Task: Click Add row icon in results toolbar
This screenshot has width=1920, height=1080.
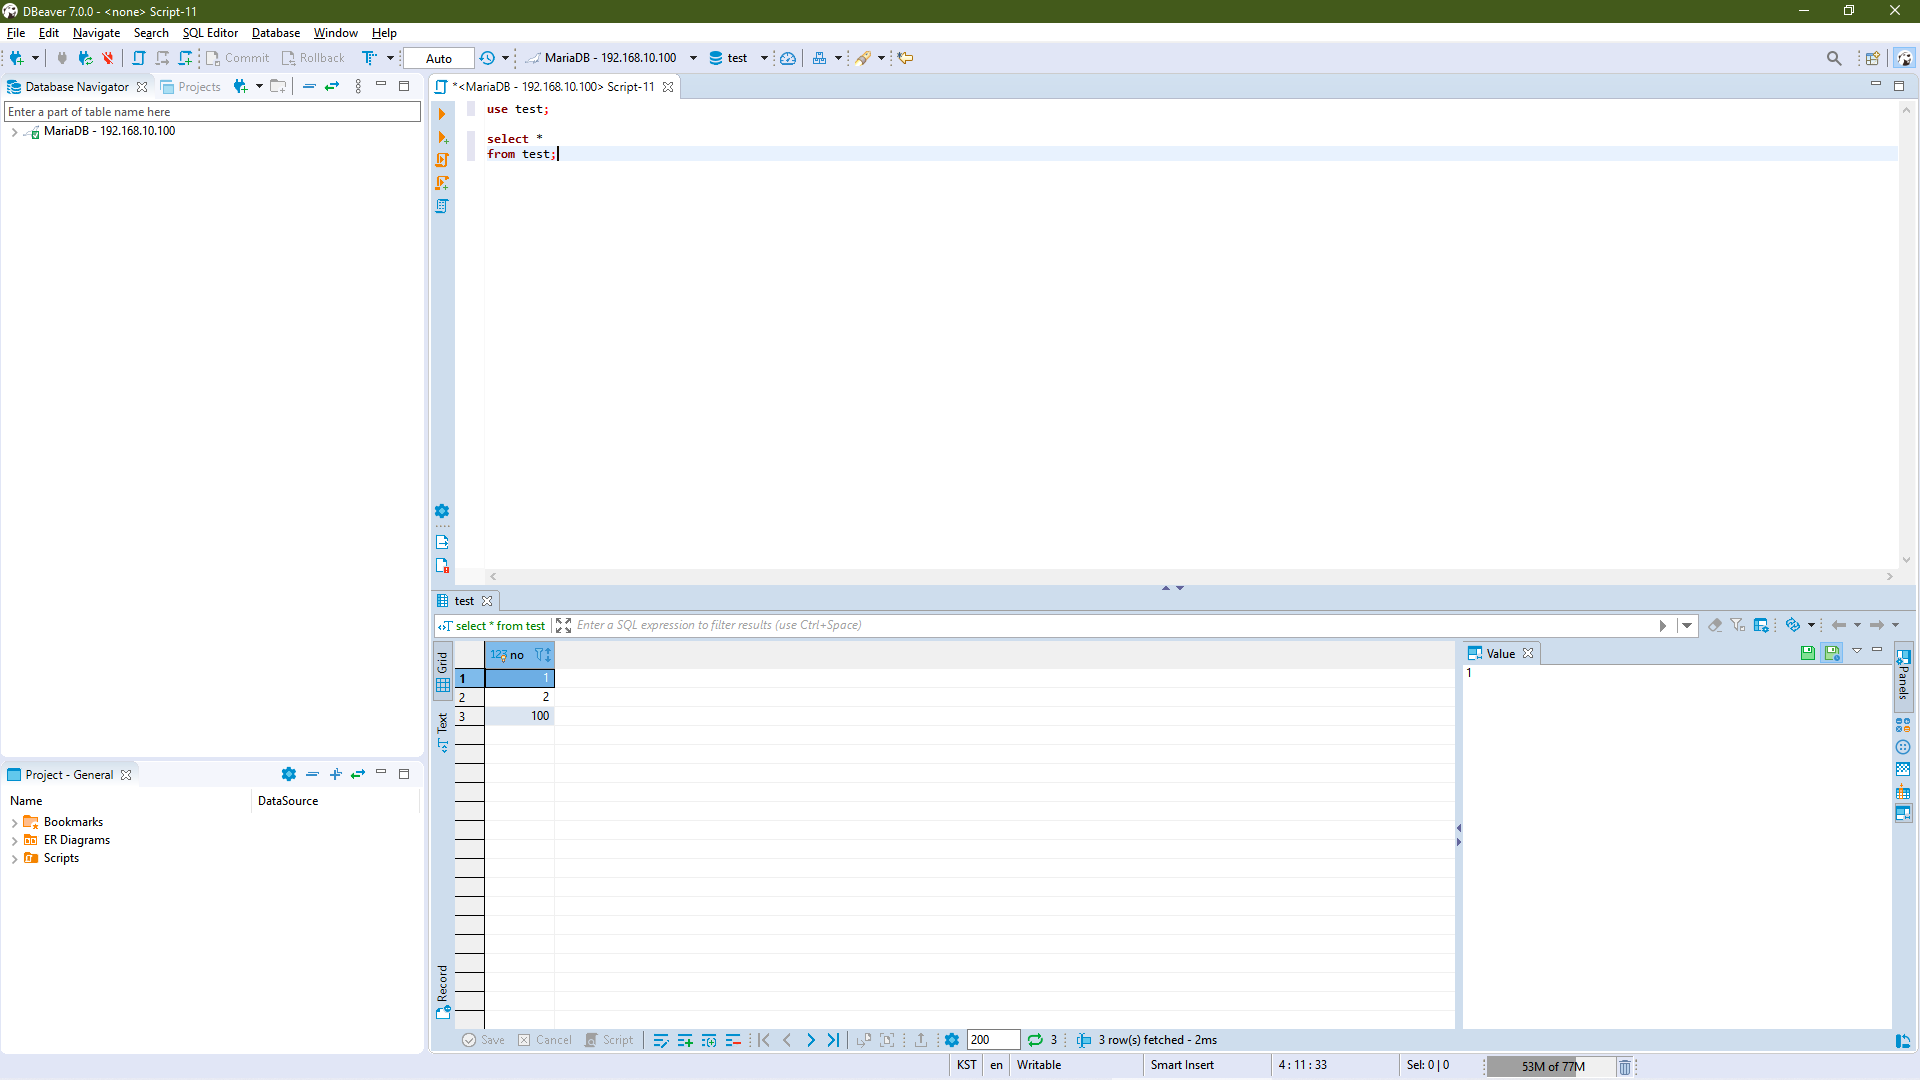Action: coord(685,1040)
